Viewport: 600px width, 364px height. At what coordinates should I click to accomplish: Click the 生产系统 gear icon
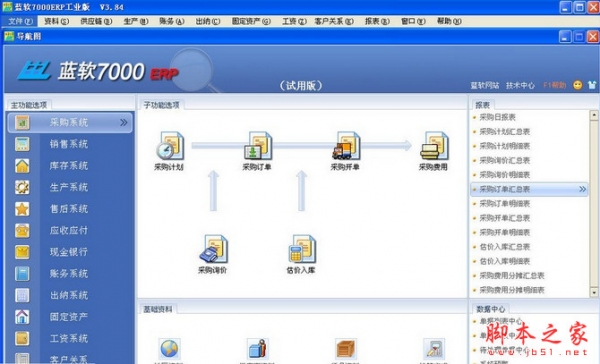(x=22, y=187)
